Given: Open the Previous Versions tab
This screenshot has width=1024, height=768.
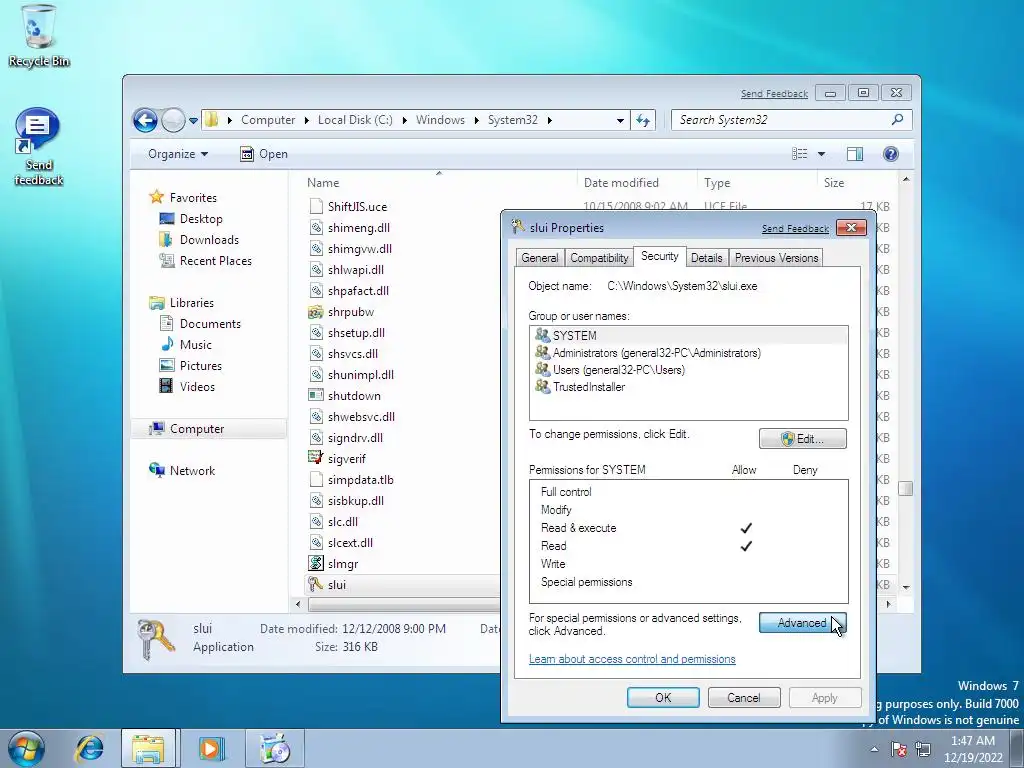Looking at the screenshot, I should point(776,258).
